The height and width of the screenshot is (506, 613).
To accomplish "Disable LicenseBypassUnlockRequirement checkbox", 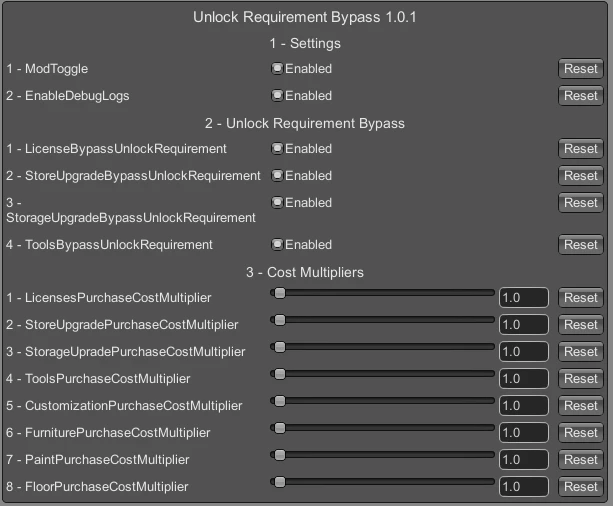I will 277,149.
